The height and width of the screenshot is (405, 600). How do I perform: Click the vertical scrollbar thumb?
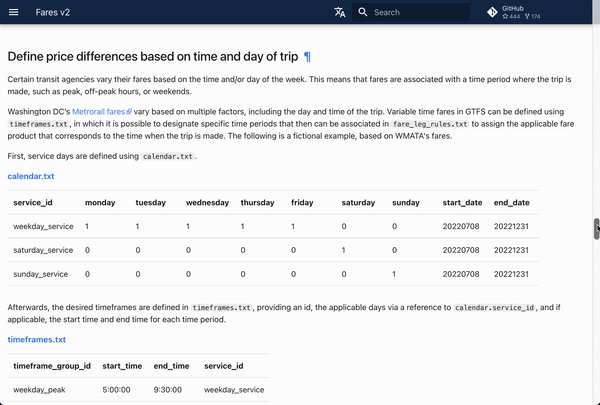[x=596, y=229]
